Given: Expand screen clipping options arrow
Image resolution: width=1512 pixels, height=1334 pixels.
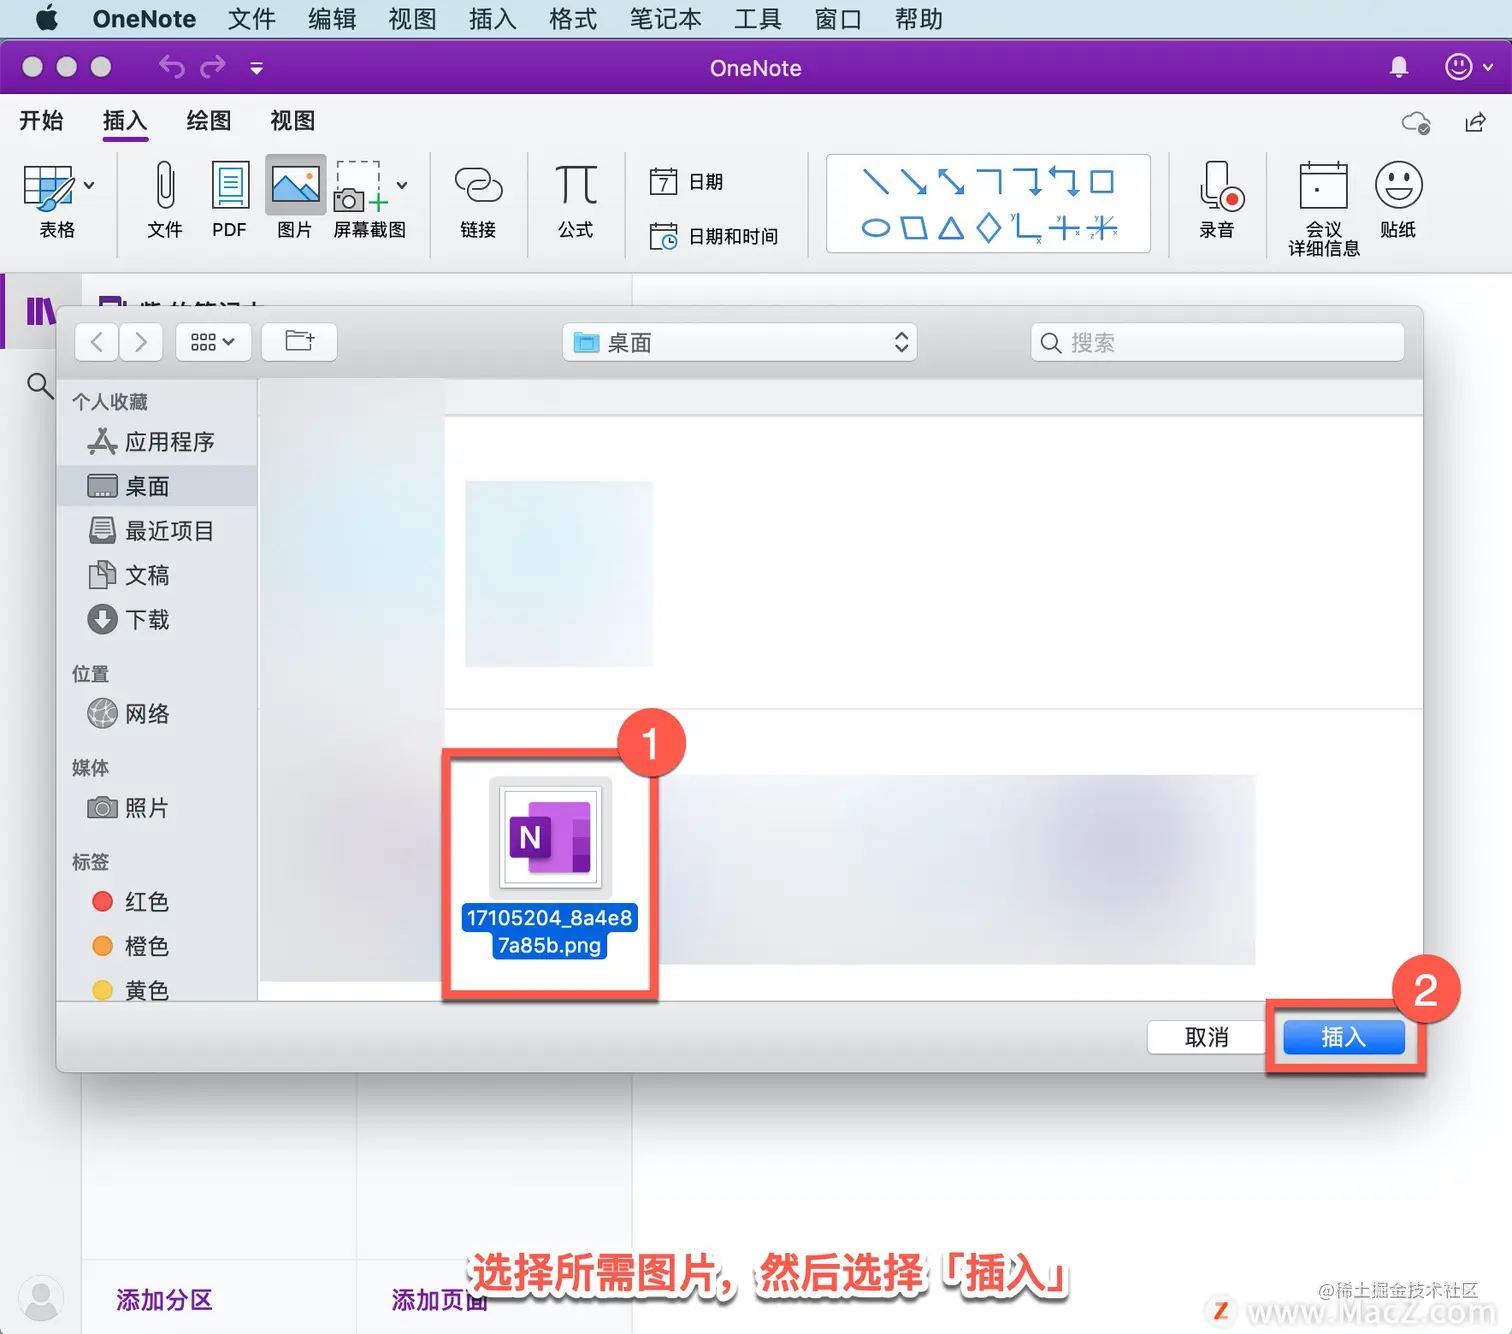Looking at the screenshot, I should (x=402, y=185).
